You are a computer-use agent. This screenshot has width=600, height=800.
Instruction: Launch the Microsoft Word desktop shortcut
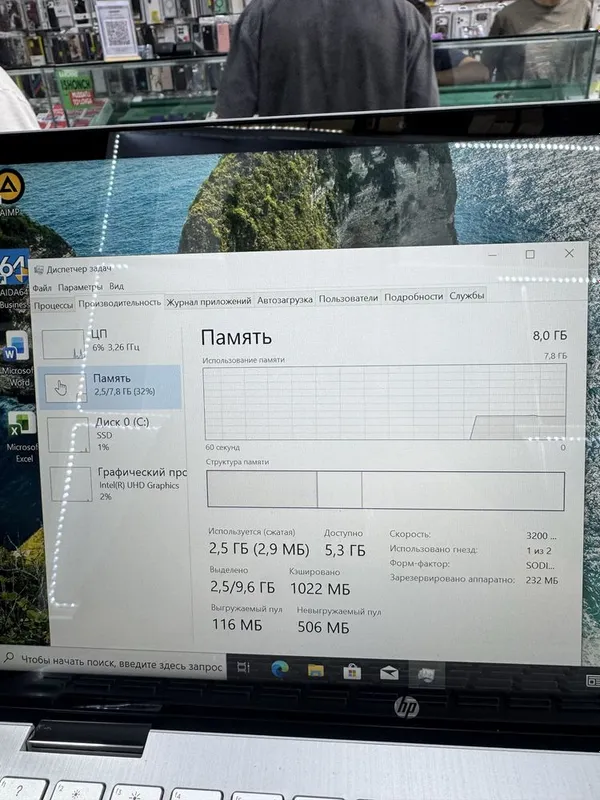click(18, 358)
